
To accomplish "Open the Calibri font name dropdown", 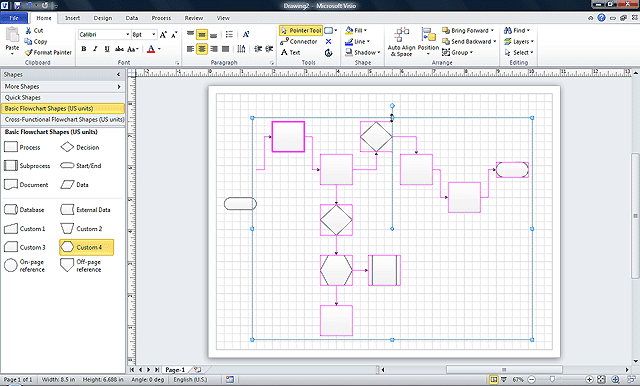I will [127, 35].
